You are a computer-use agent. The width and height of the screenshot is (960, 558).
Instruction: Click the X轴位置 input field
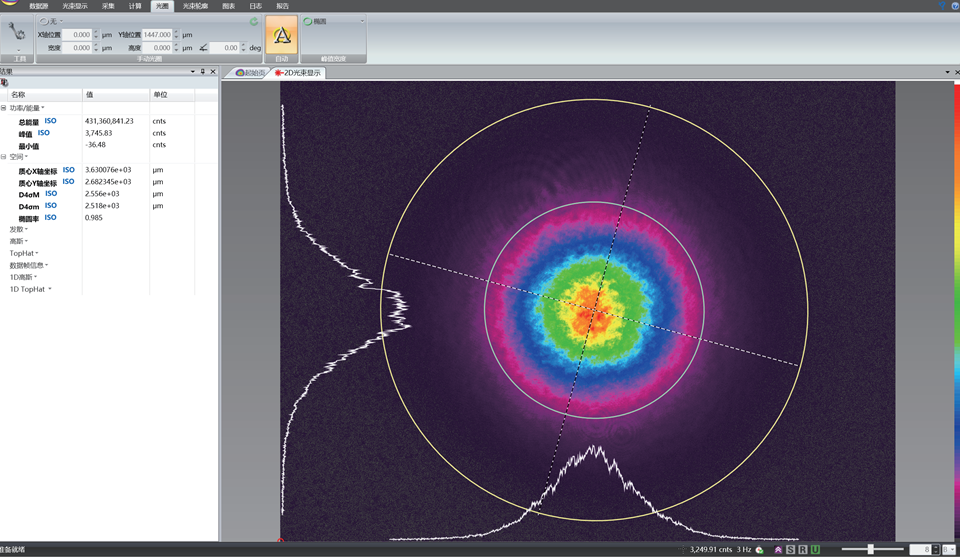(77, 35)
